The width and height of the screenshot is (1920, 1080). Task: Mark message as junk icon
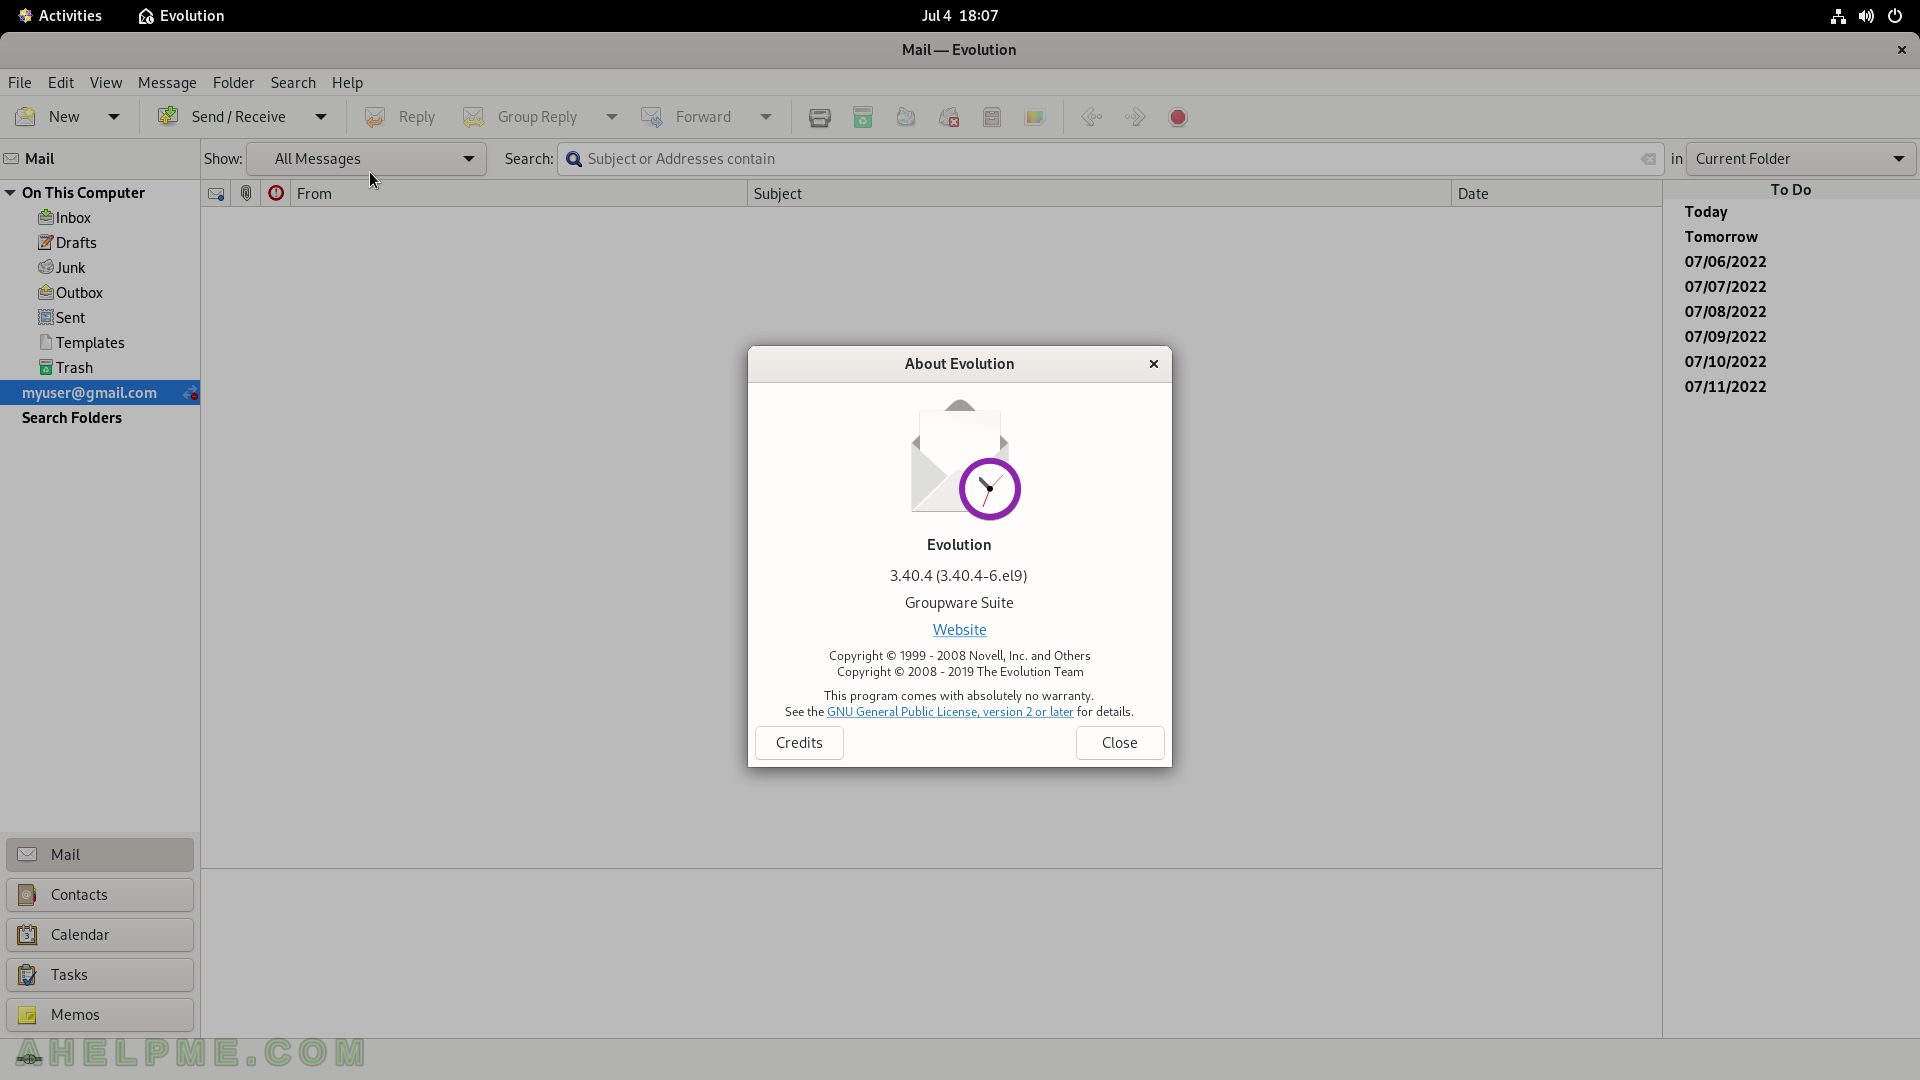point(906,117)
